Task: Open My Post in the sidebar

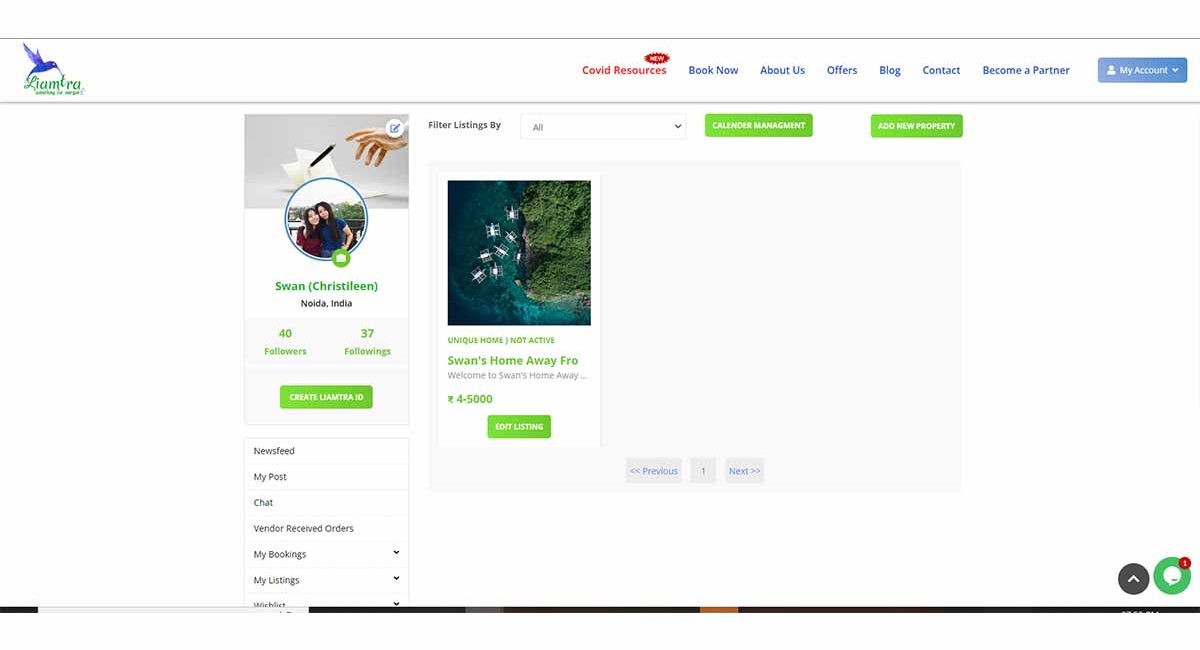Action: coord(326,477)
